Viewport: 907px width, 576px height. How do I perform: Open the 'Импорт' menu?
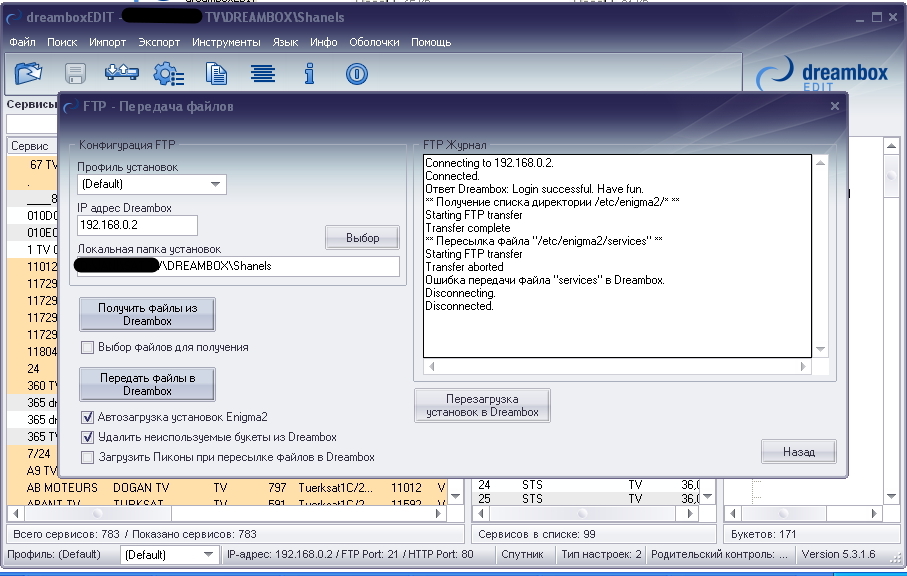[x=107, y=42]
